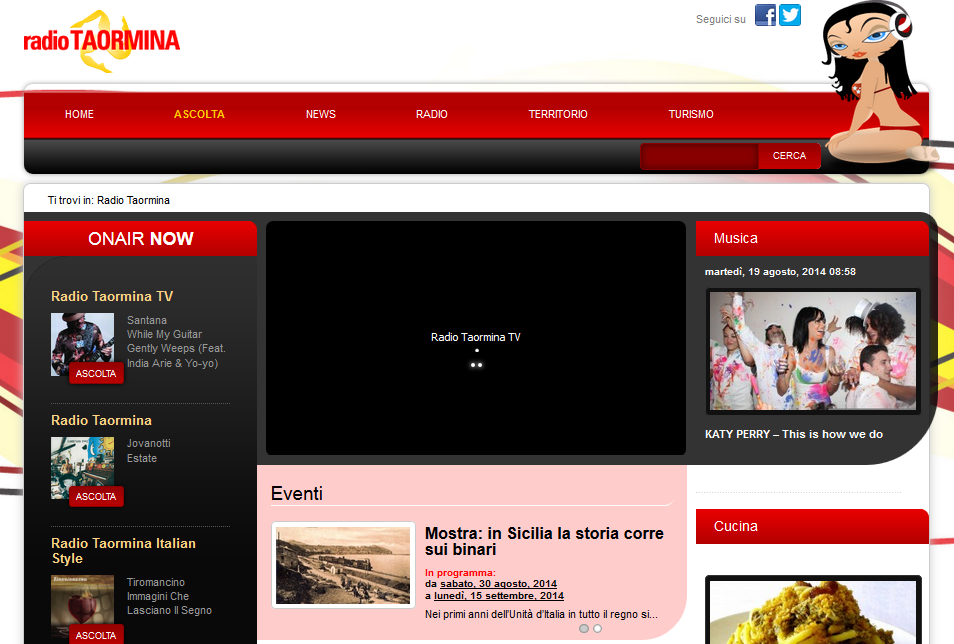This screenshot has width=954, height=644.
Task: Open the Twitter profile icon
Action: tap(790, 15)
